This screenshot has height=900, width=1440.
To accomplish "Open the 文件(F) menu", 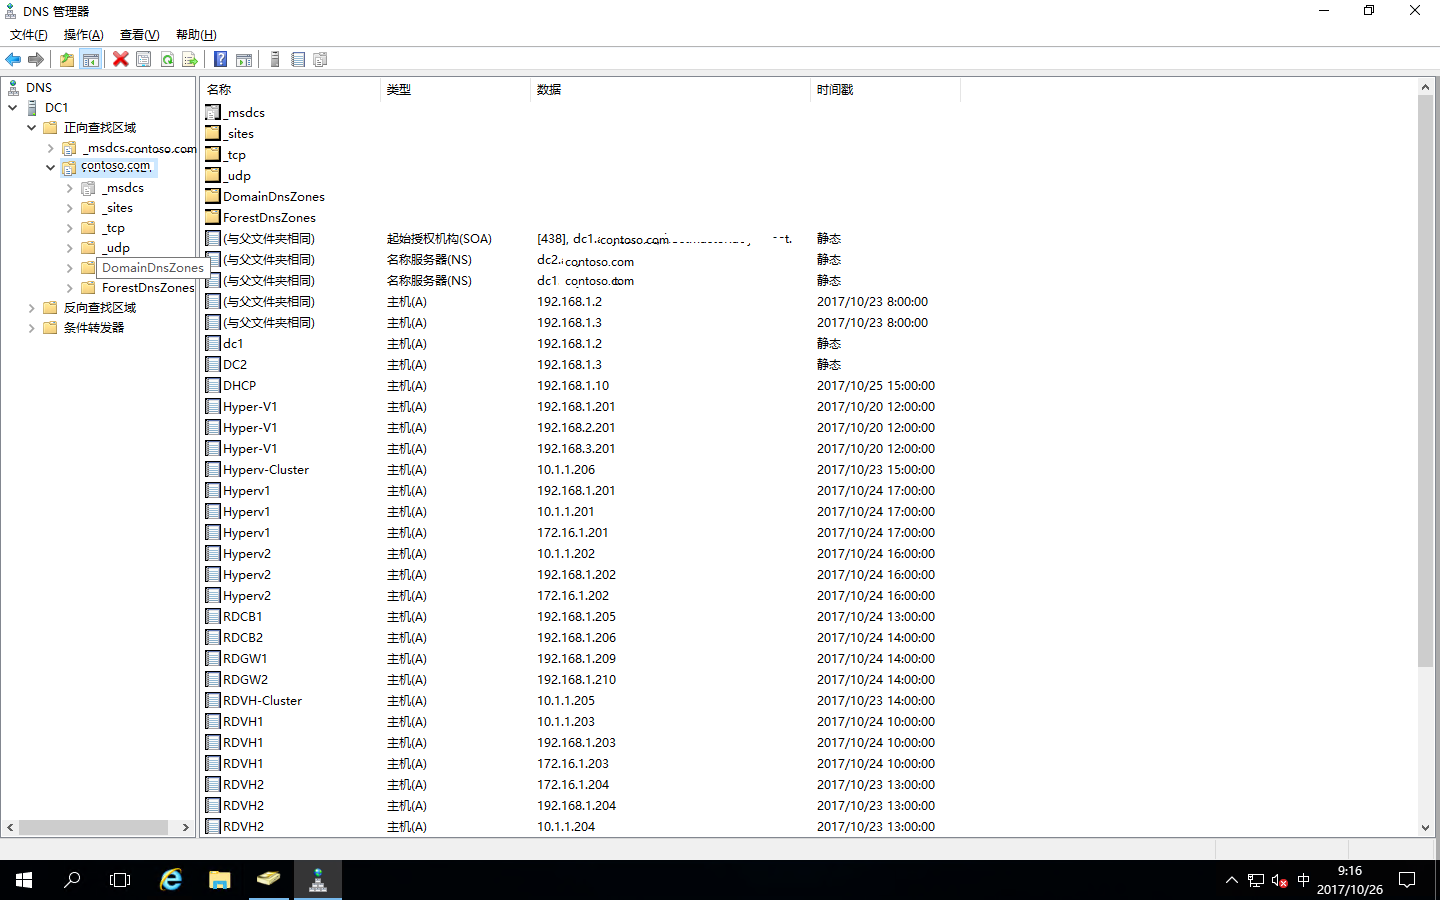I will [x=29, y=35].
